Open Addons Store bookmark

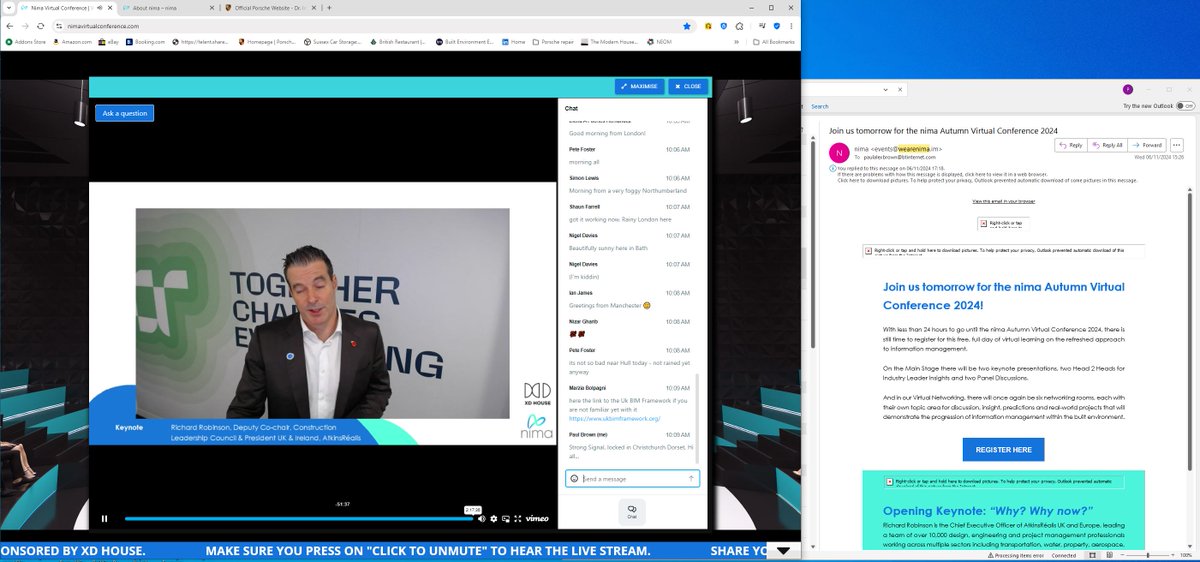click(x=24, y=42)
